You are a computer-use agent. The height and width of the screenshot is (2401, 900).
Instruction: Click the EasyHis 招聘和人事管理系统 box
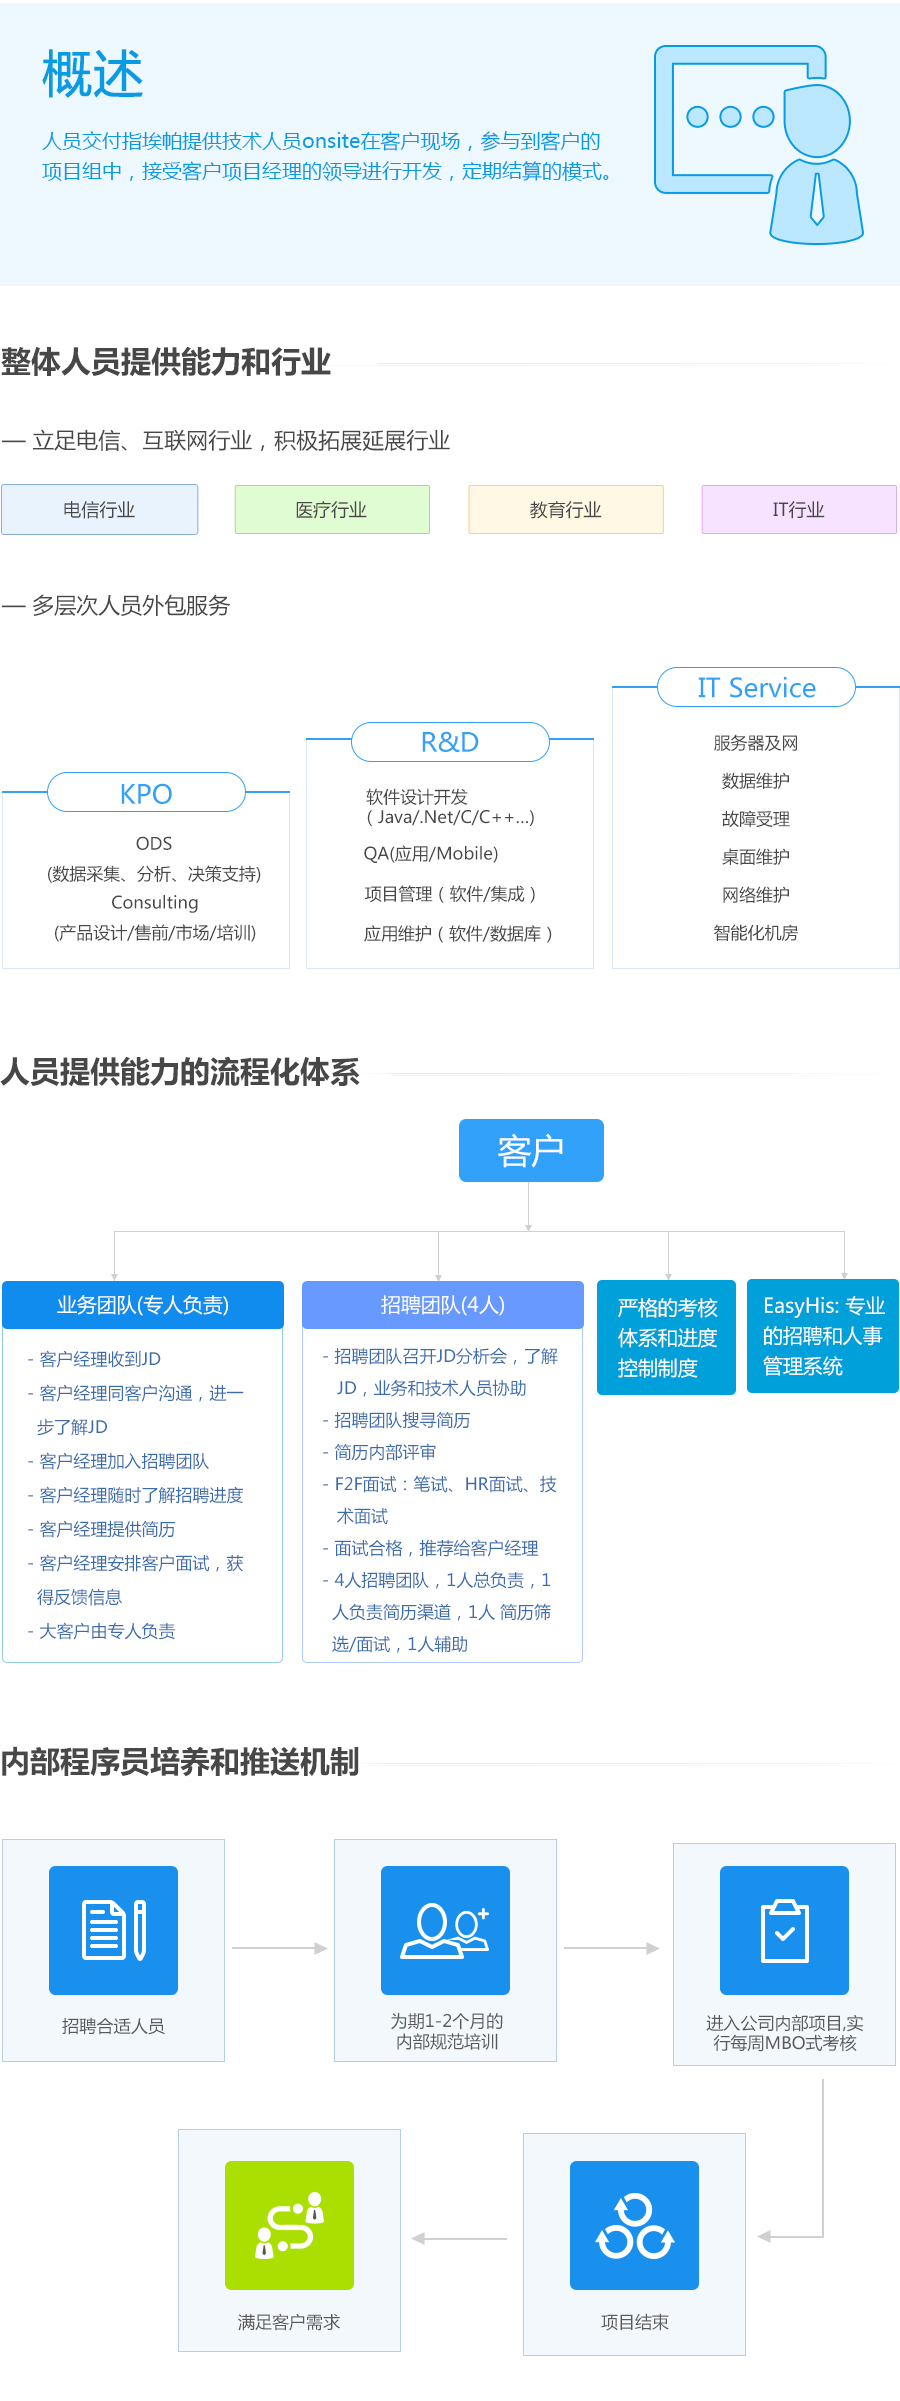point(823,1336)
